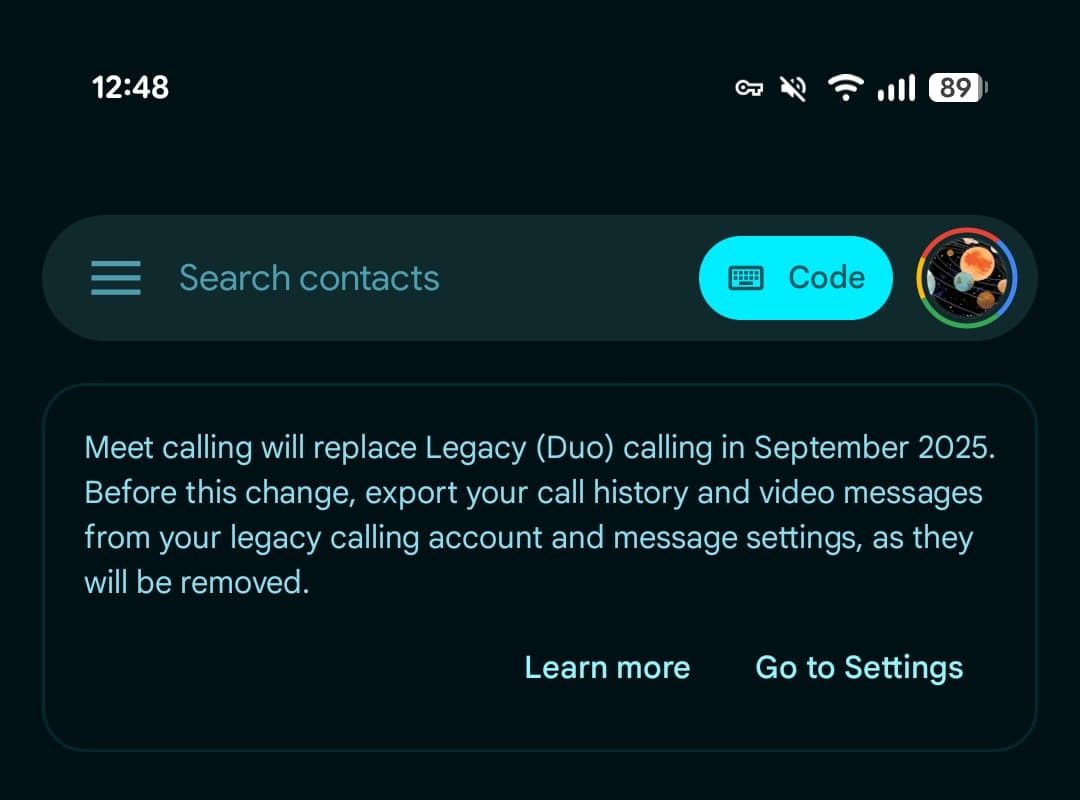Image resolution: width=1080 pixels, height=800 pixels.
Task: Choose Go to Settings
Action: [x=859, y=668]
